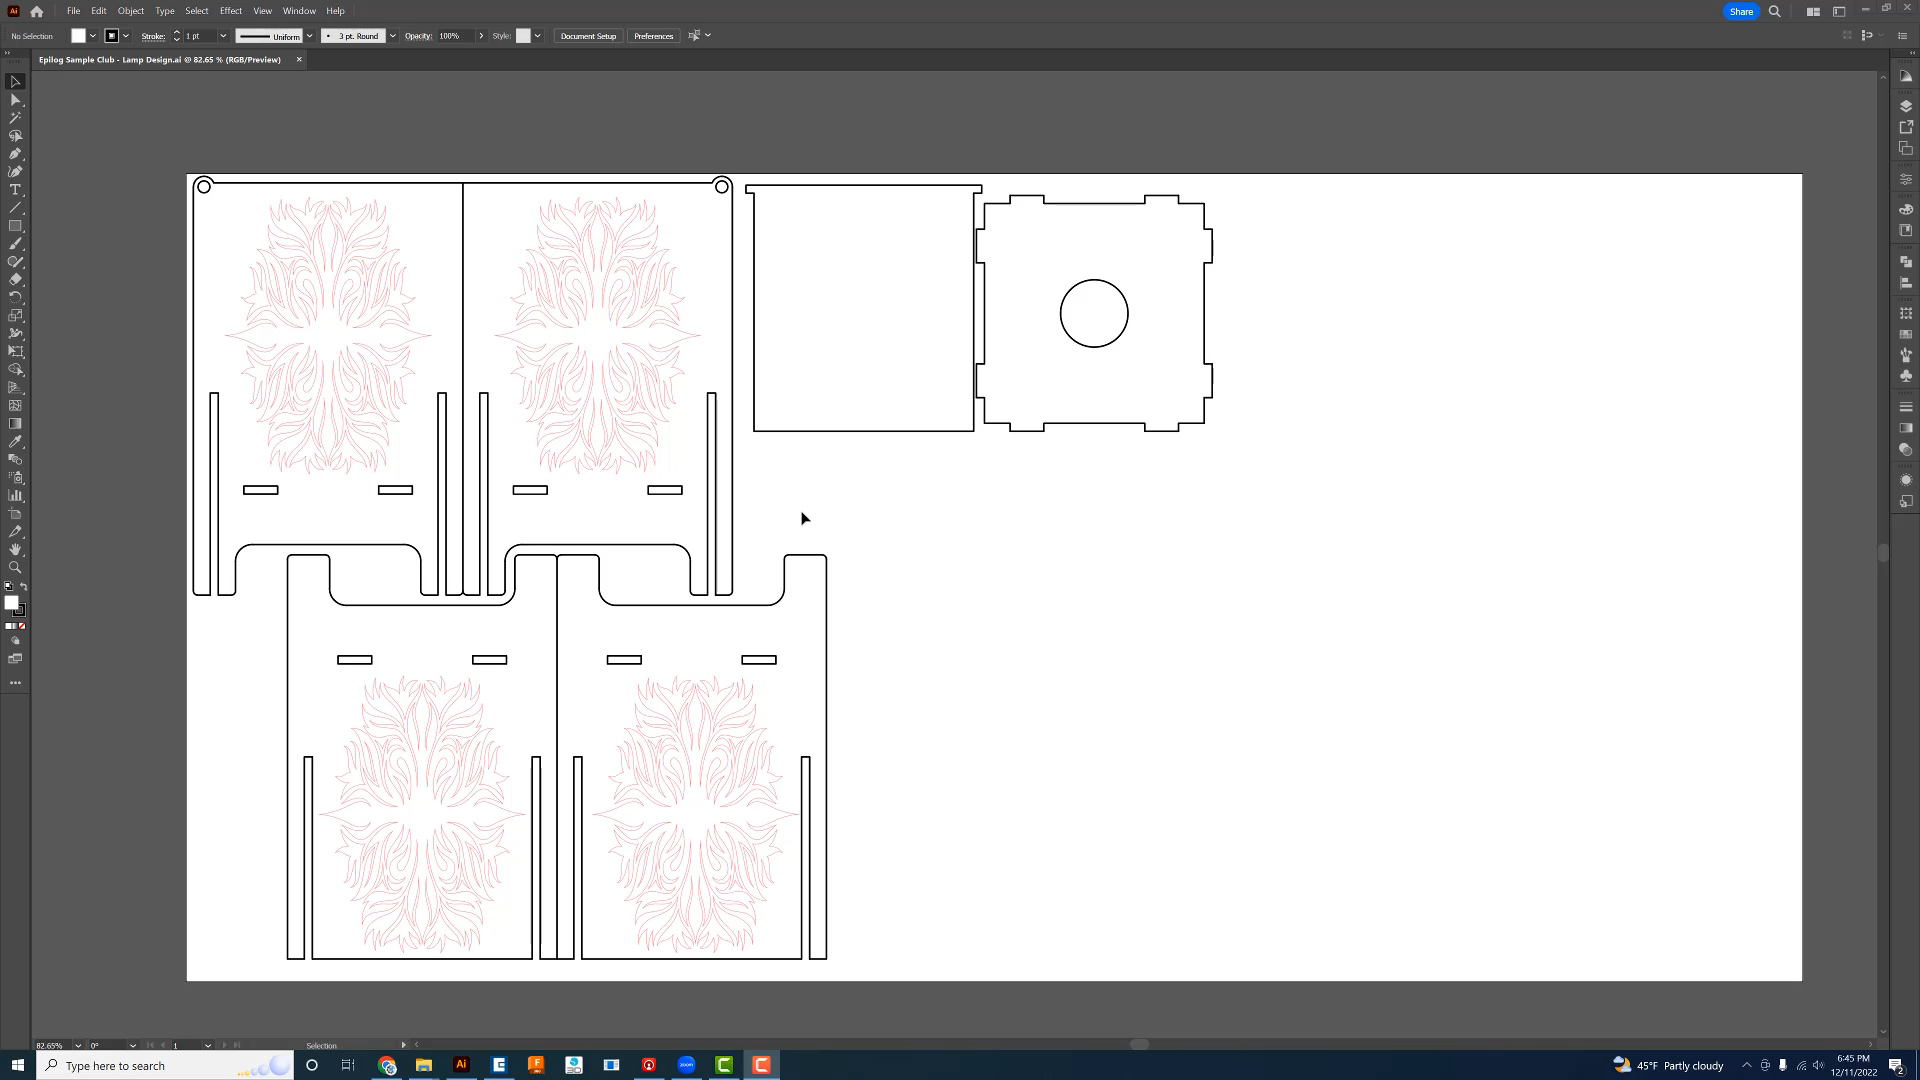This screenshot has height=1080, width=1920.
Task: Select the Selection tool in toolbar
Action: point(17,80)
